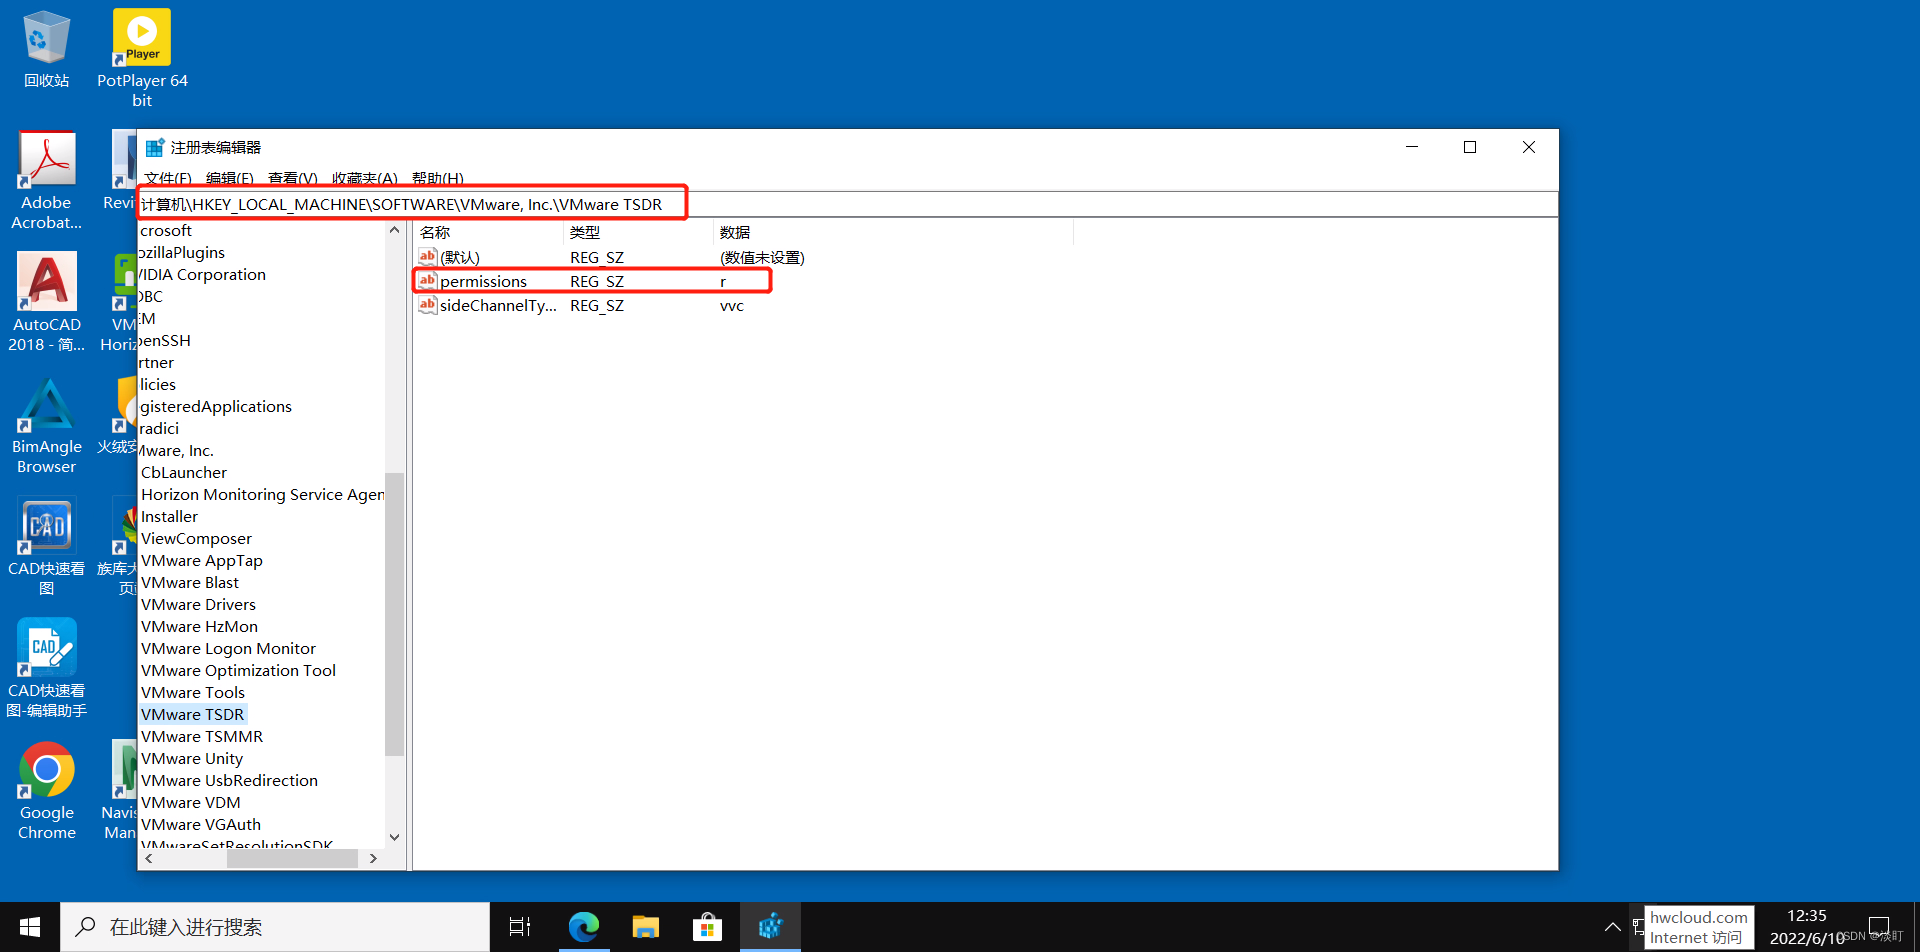
Task: Select the Installer key
Action: pos(169,516)
